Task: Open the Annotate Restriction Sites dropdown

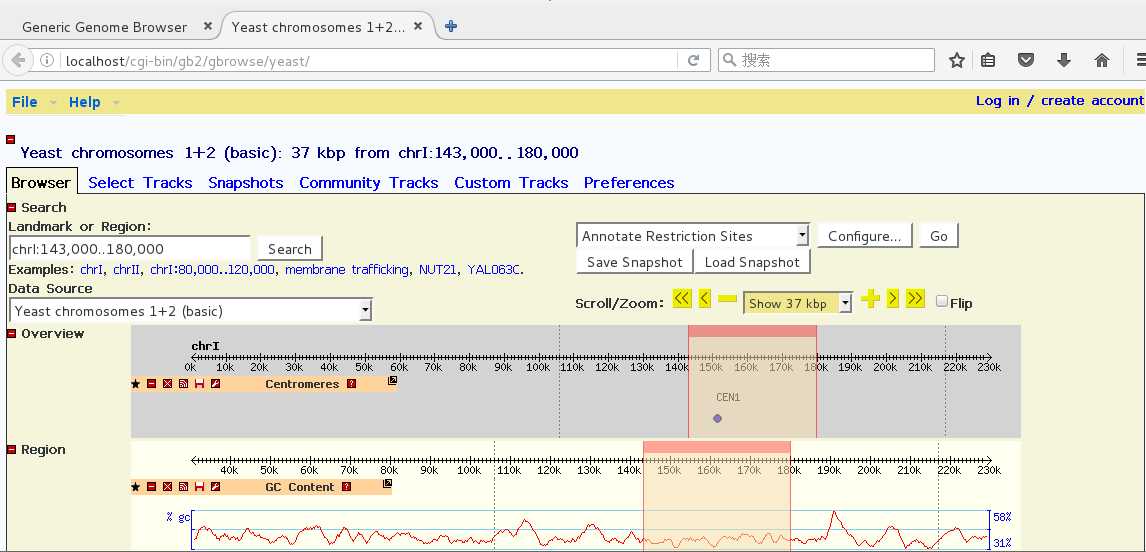Action: [x=692, y=236]
